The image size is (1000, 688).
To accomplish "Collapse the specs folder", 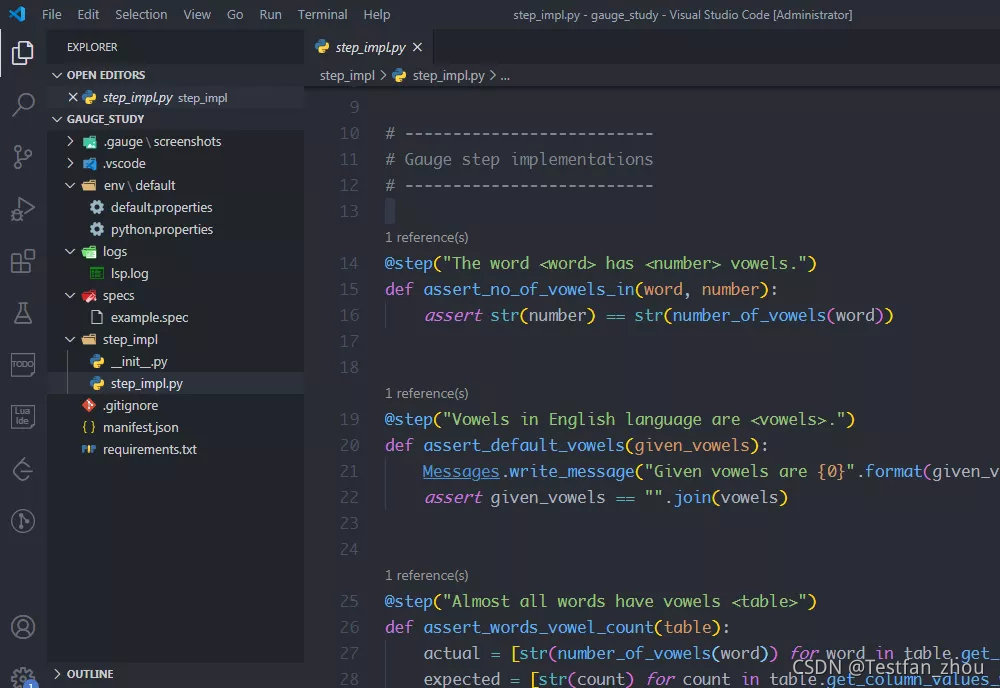I will 70,295.
